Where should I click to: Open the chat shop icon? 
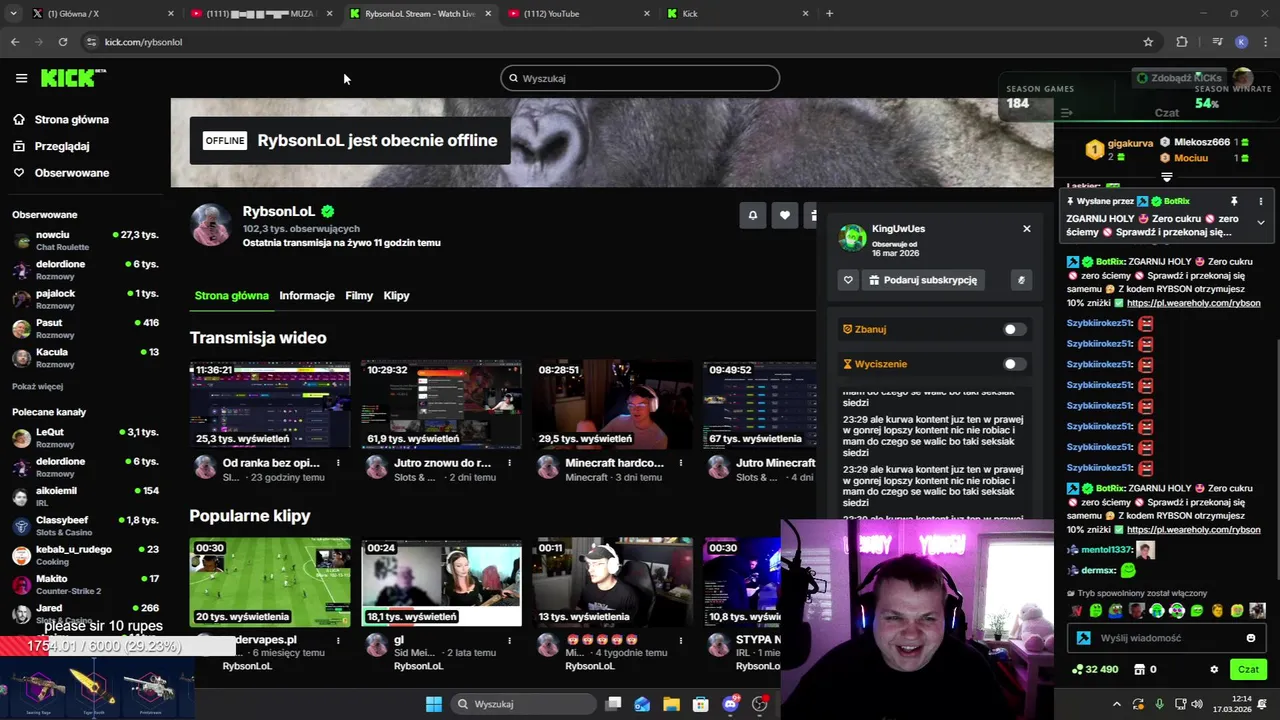[1137, 670]
